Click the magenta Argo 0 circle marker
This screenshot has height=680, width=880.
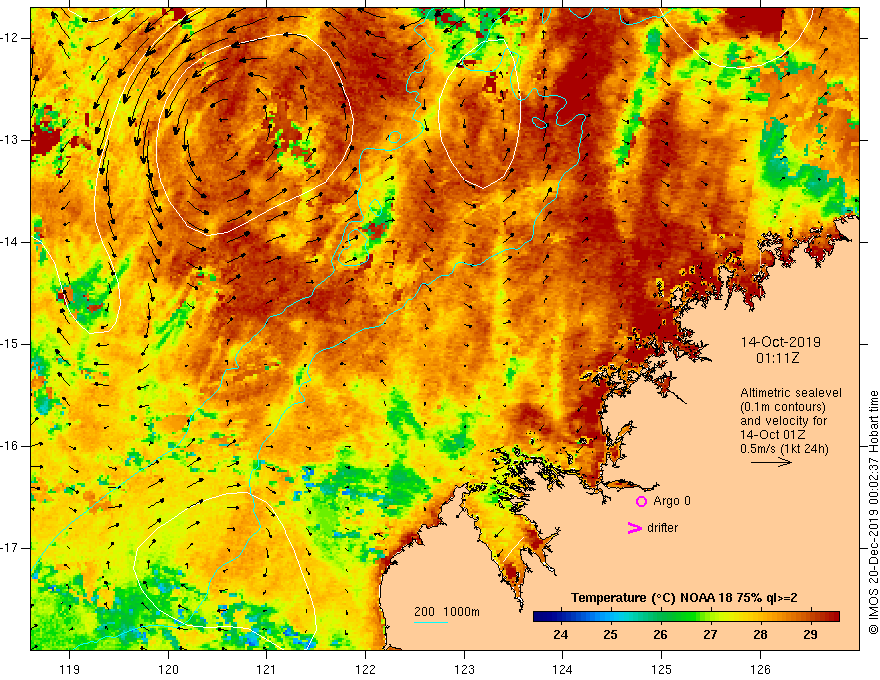click(641, 502)
